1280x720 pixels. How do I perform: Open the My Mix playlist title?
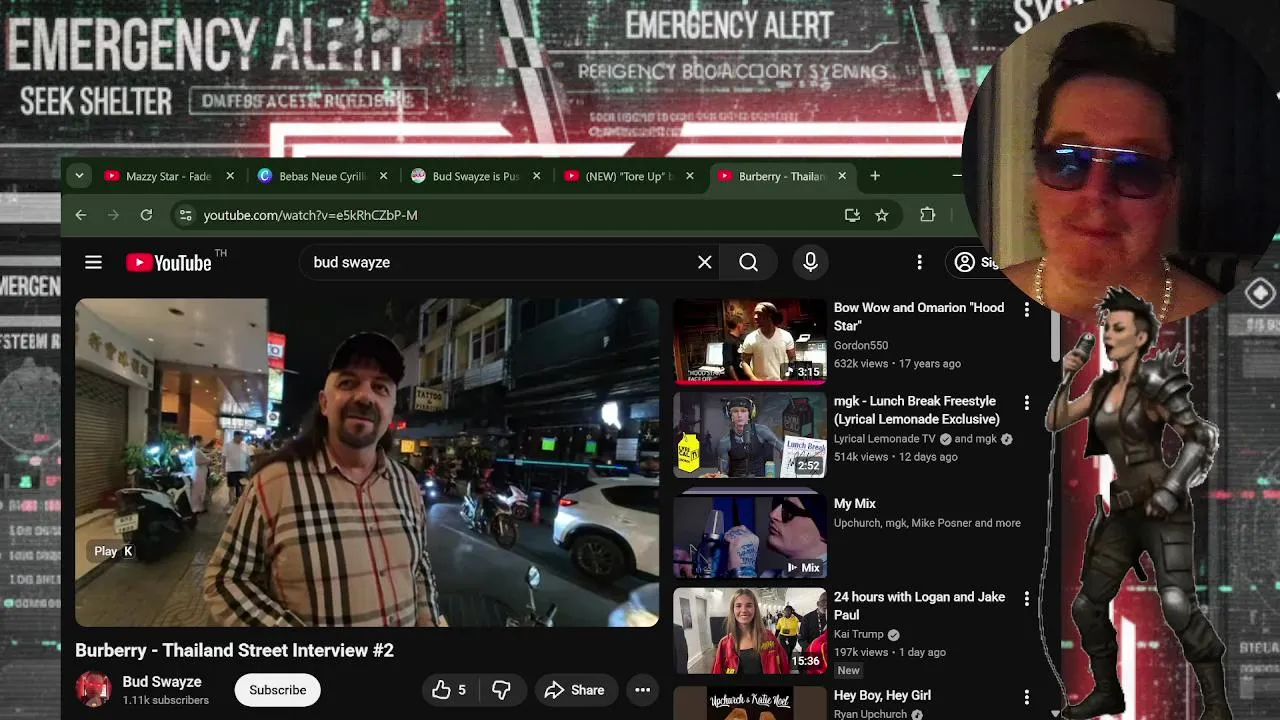[855, 504]
